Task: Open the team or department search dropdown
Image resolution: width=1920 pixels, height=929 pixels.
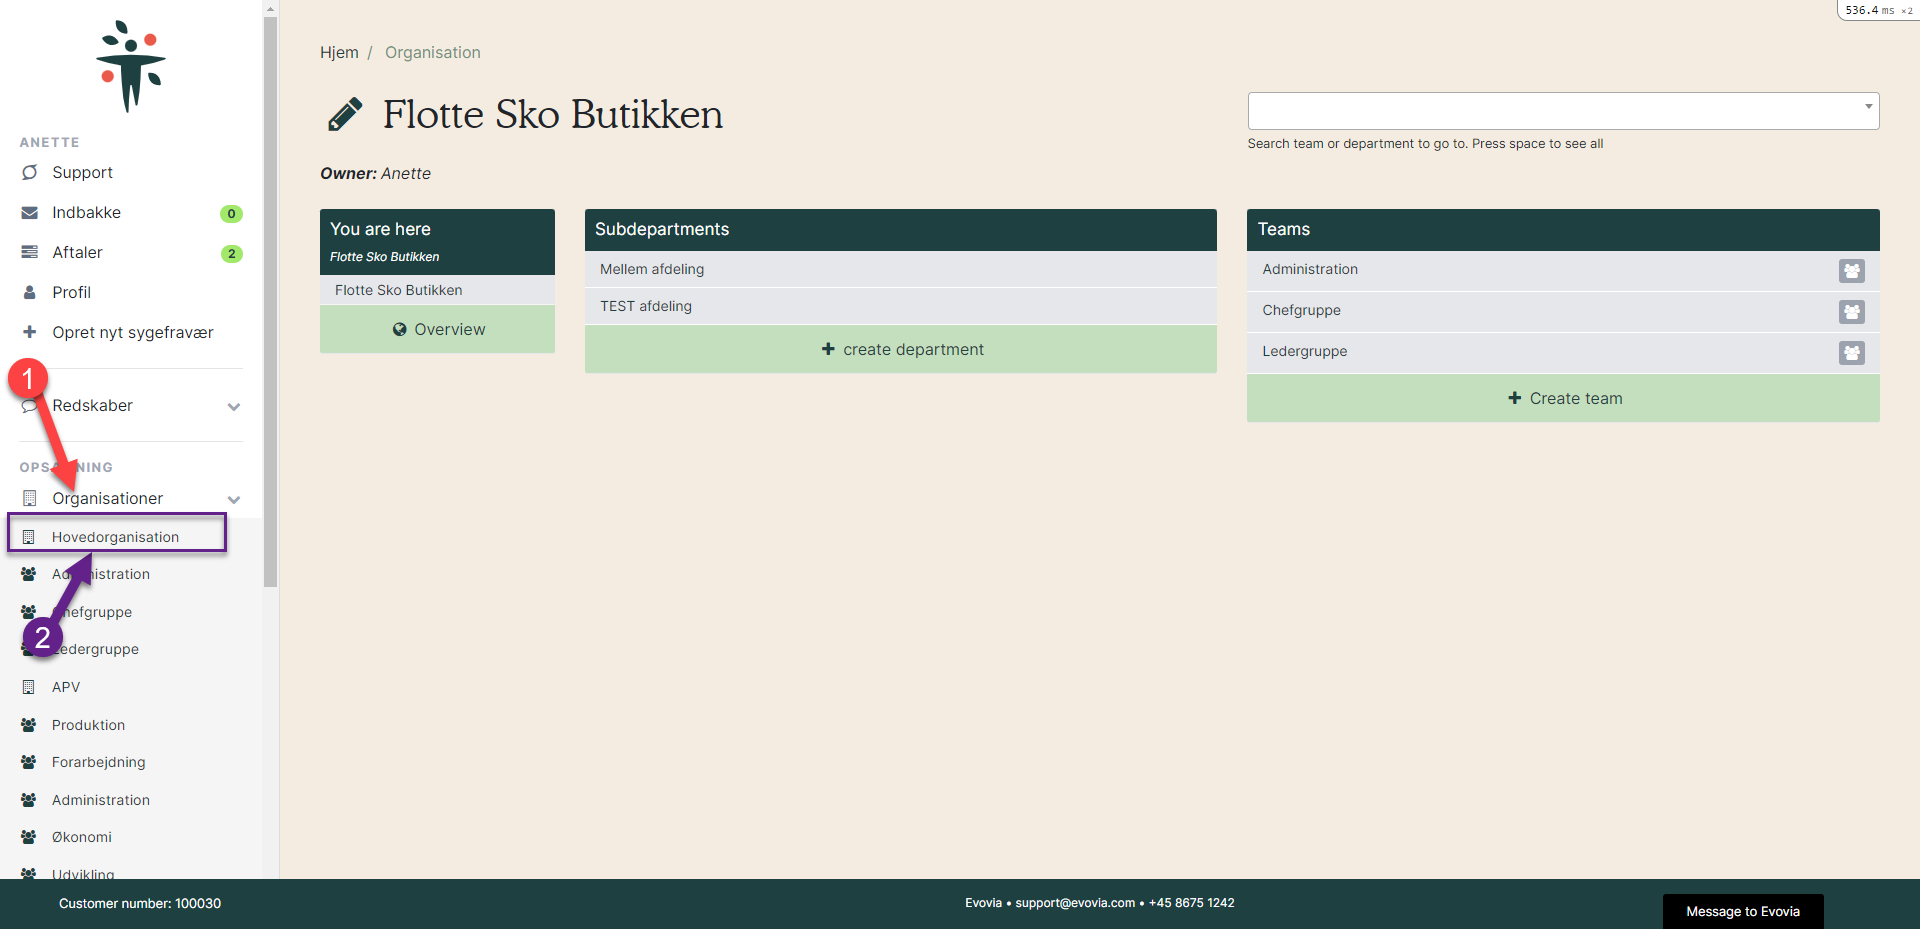Action: tap(1562, 111)
